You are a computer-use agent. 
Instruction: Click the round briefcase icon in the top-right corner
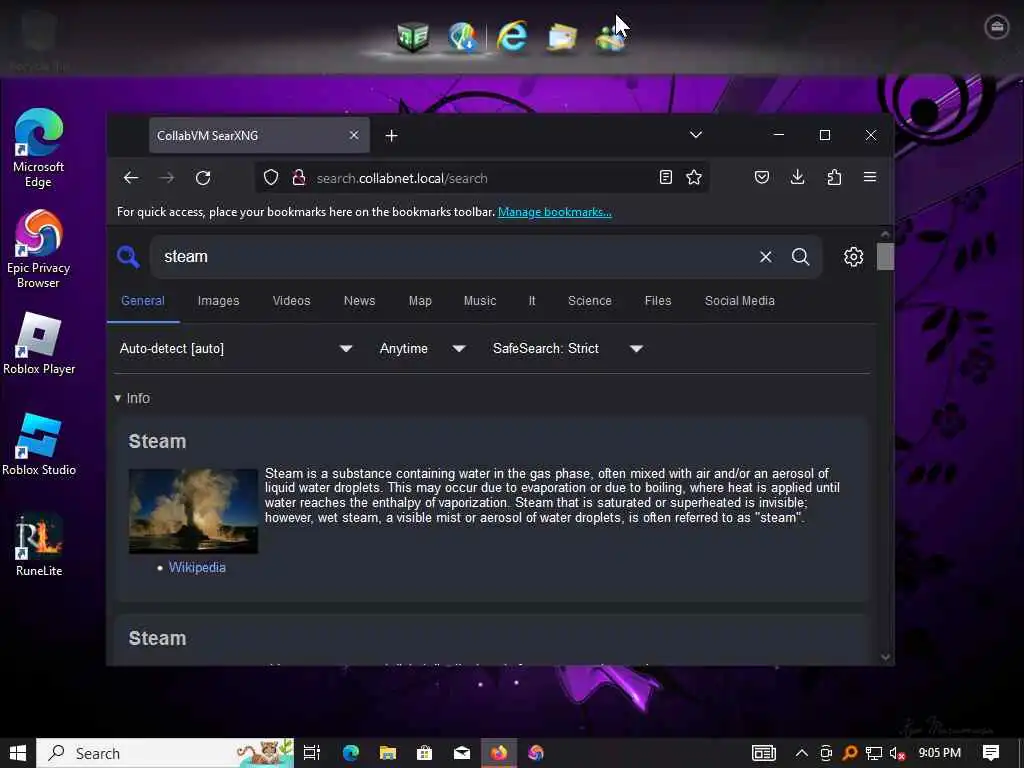(997, 27)
